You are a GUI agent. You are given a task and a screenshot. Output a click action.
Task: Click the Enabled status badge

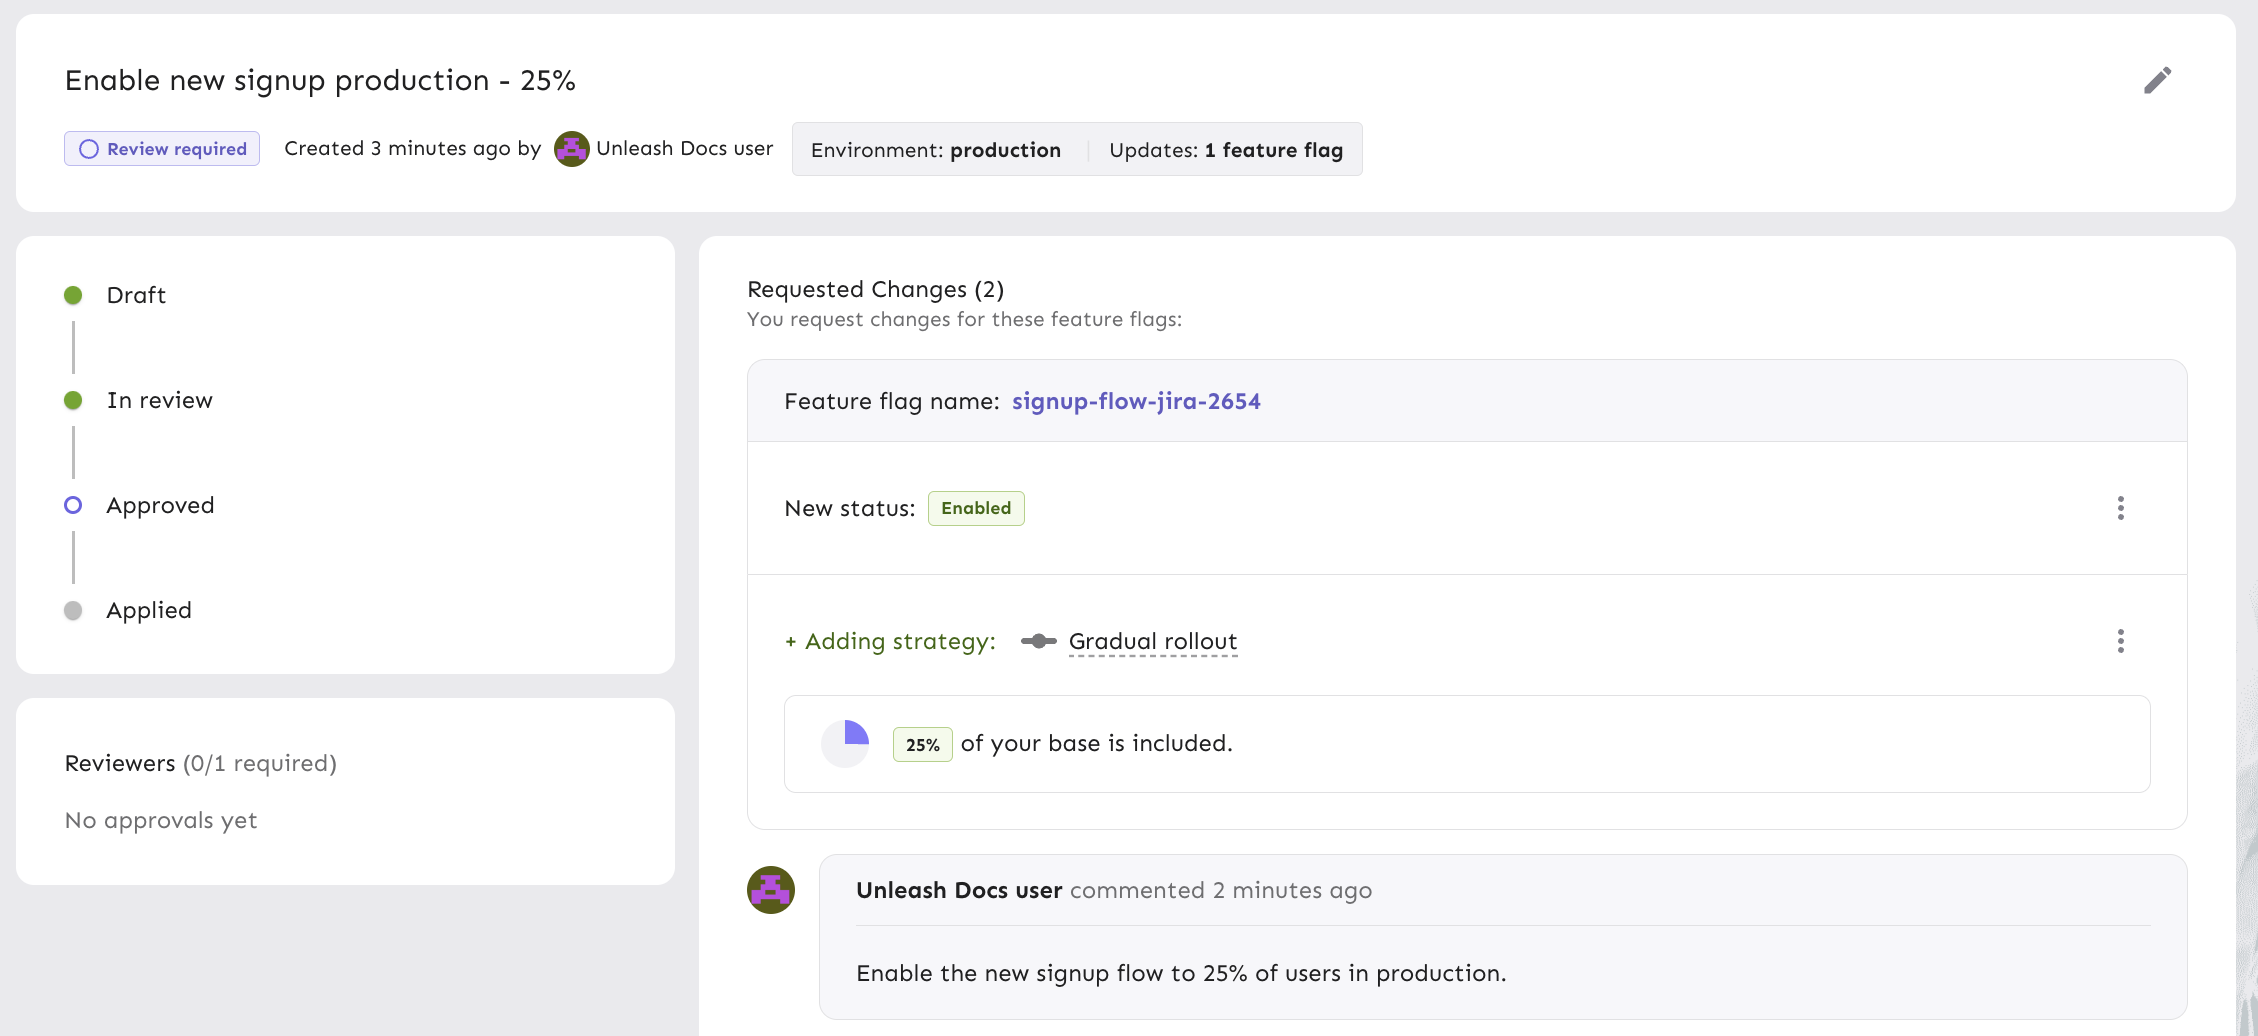pyautogui.click(x=976, y=508)
